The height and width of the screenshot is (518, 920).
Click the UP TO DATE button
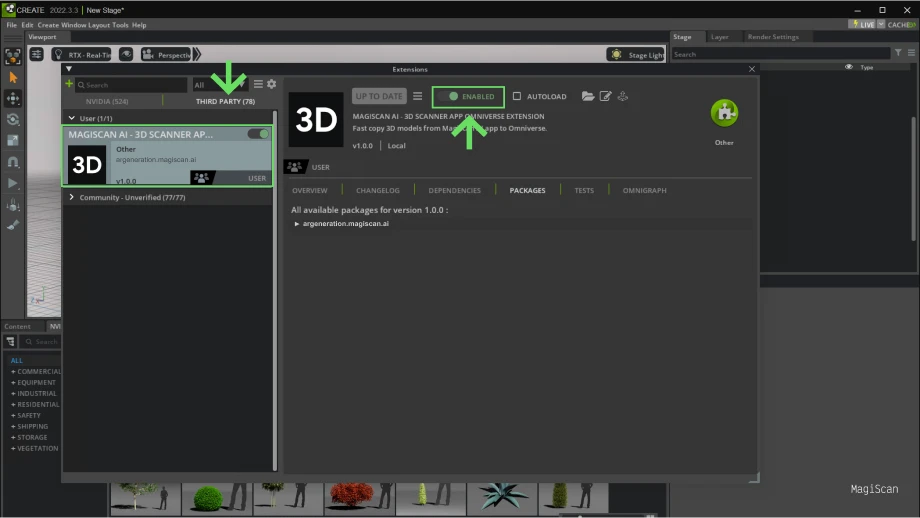click(379, 96)
